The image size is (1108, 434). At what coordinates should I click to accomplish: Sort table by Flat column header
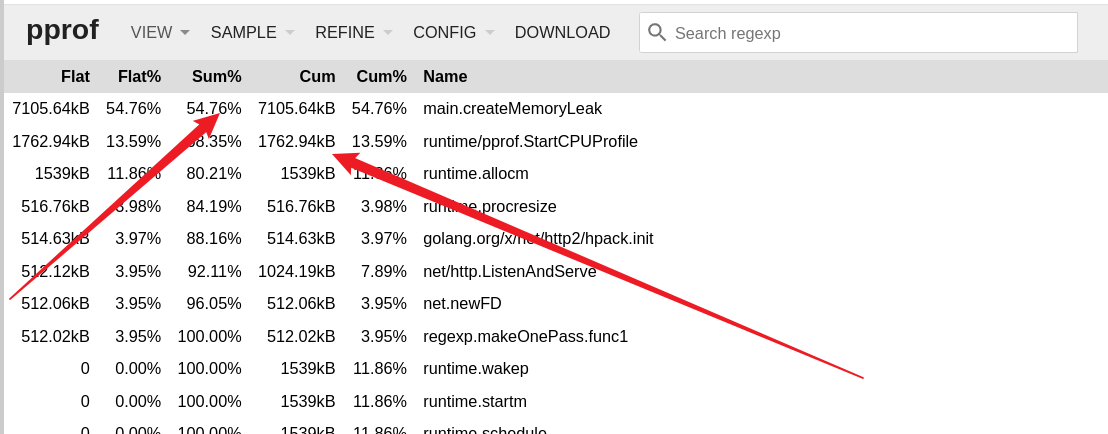75,76
